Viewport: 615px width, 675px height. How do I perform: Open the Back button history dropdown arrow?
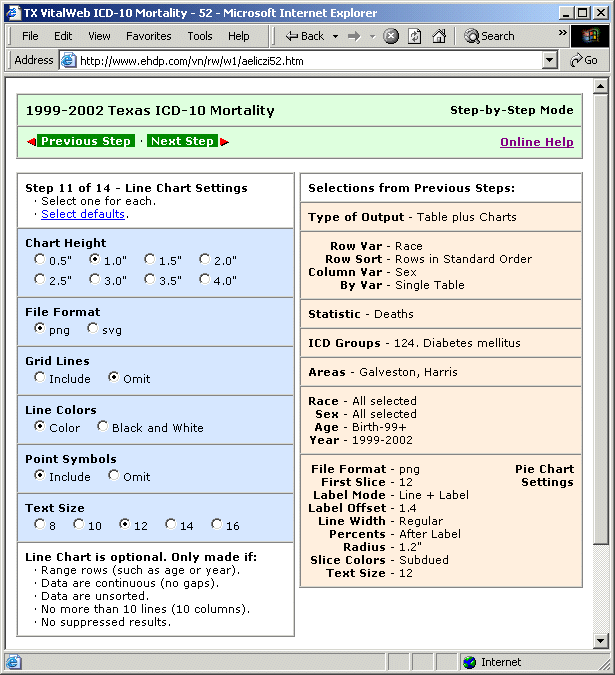click(335, 36)
